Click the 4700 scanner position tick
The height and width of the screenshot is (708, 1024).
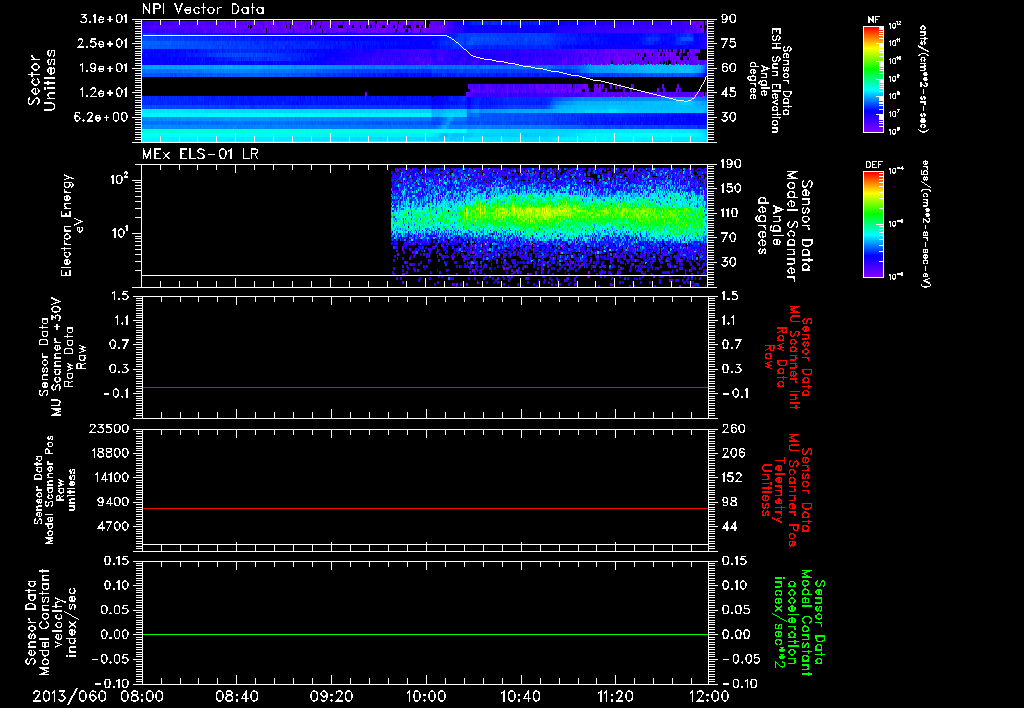pos(112,526)
